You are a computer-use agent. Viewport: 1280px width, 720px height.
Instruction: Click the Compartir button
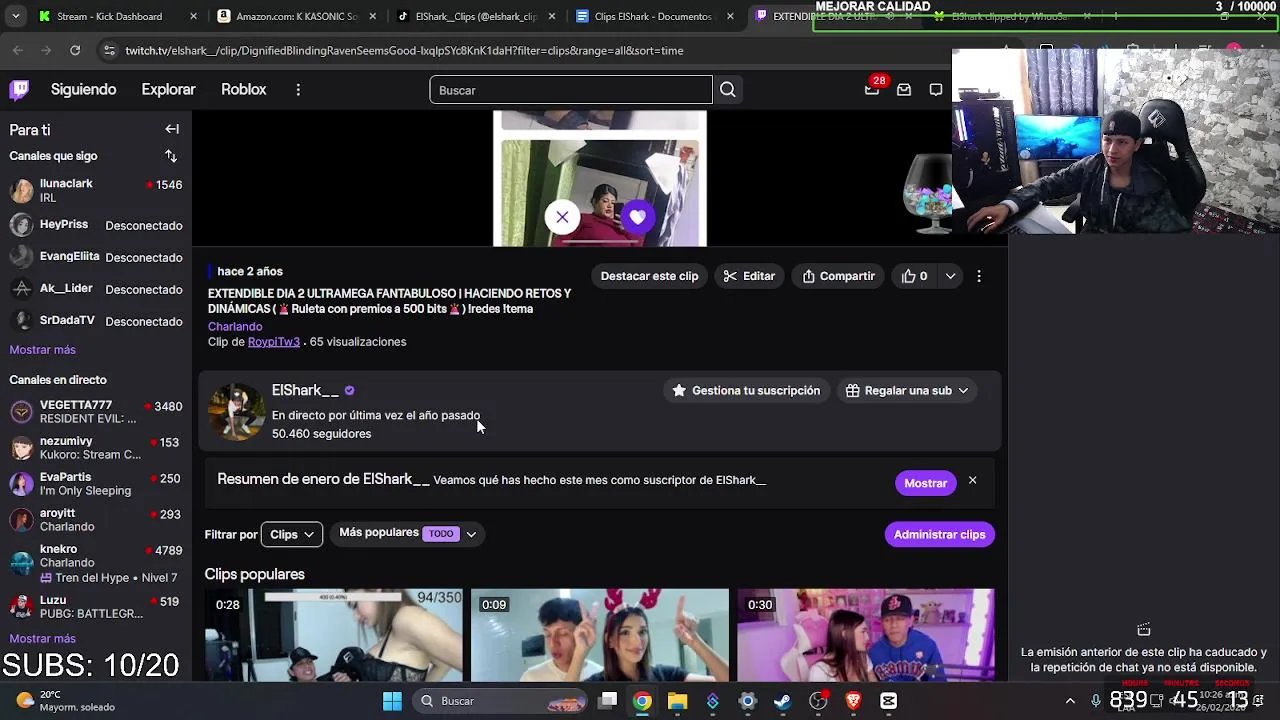(x=838, y=276)
